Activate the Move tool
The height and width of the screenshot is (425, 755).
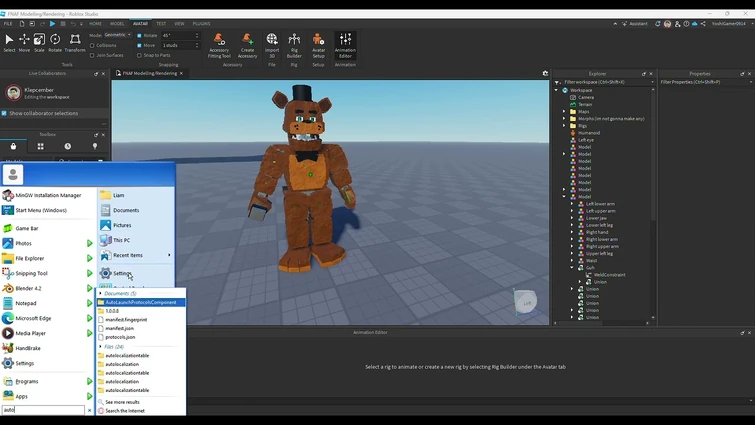coord(24,42)
